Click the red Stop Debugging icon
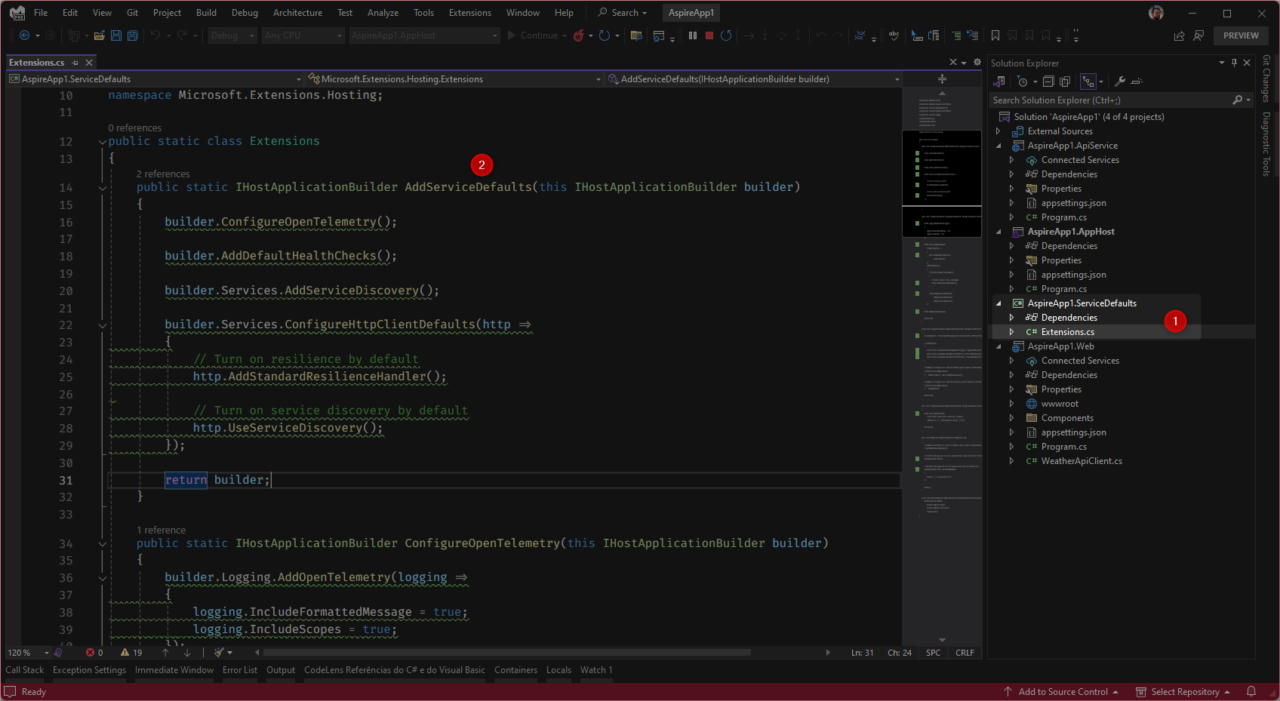 click(x=709, y=34)
